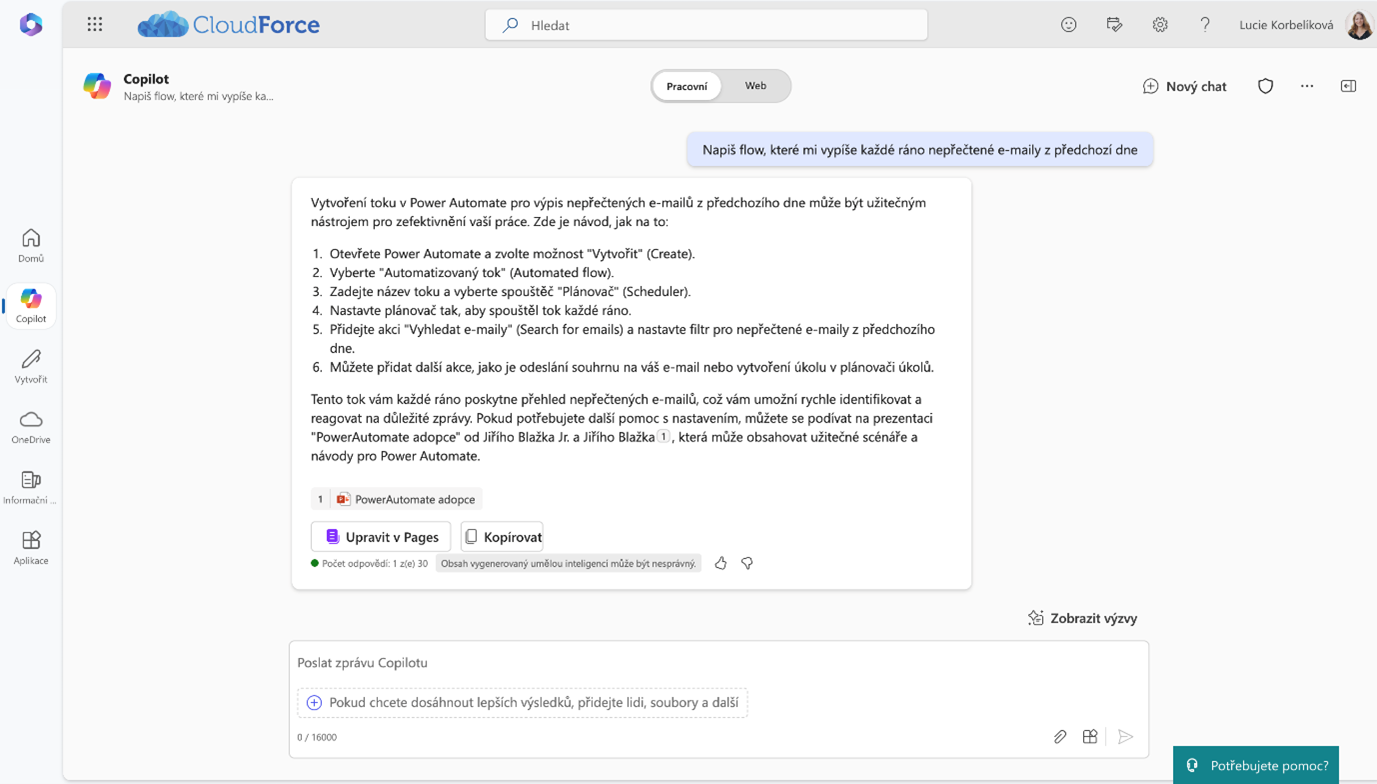Open the plugins grid icon in the composer
The width and height of the screenshot is (1377, 784).
tap(1090, 737)
